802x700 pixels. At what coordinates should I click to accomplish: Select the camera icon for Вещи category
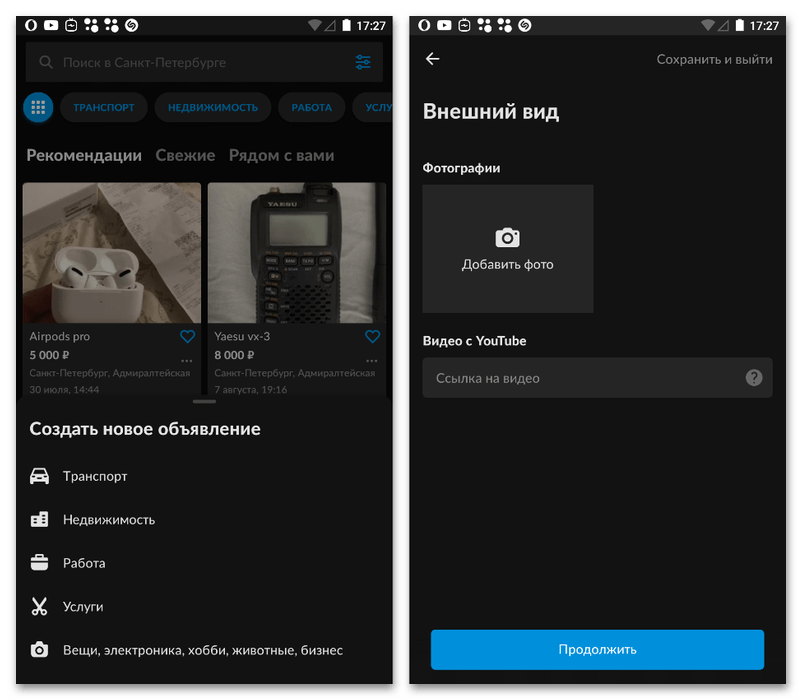(x=39, y=650)
